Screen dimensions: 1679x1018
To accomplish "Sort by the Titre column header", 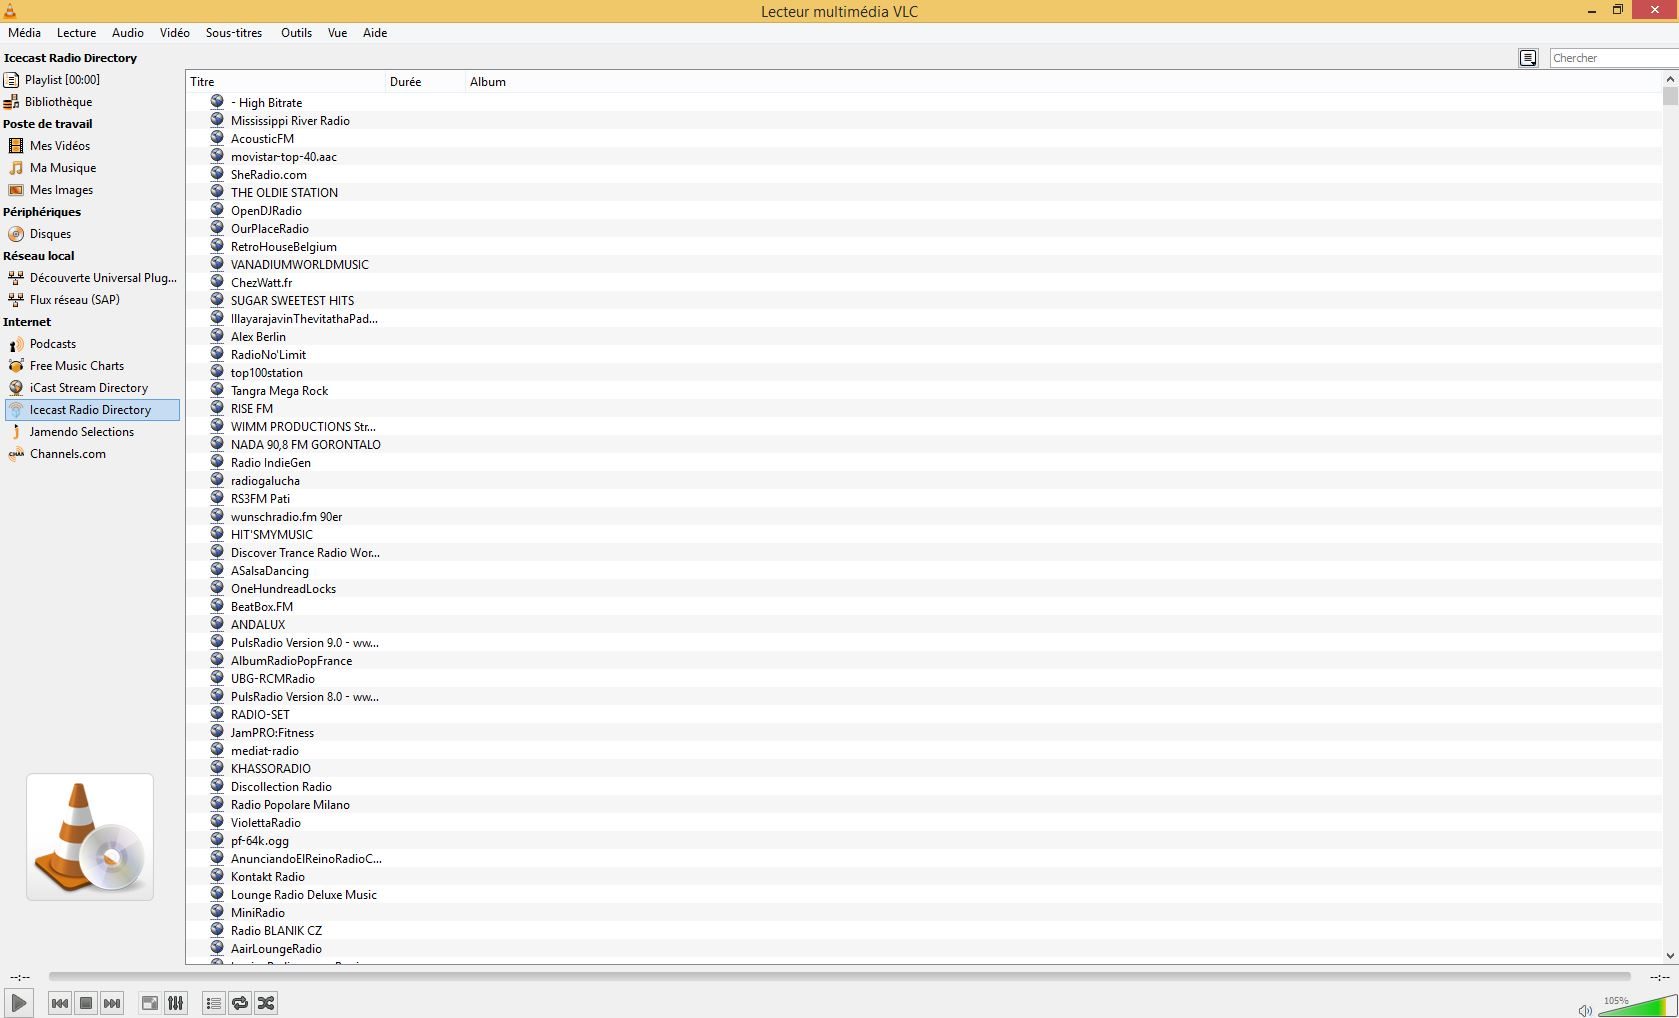I will tap(285, 82).
